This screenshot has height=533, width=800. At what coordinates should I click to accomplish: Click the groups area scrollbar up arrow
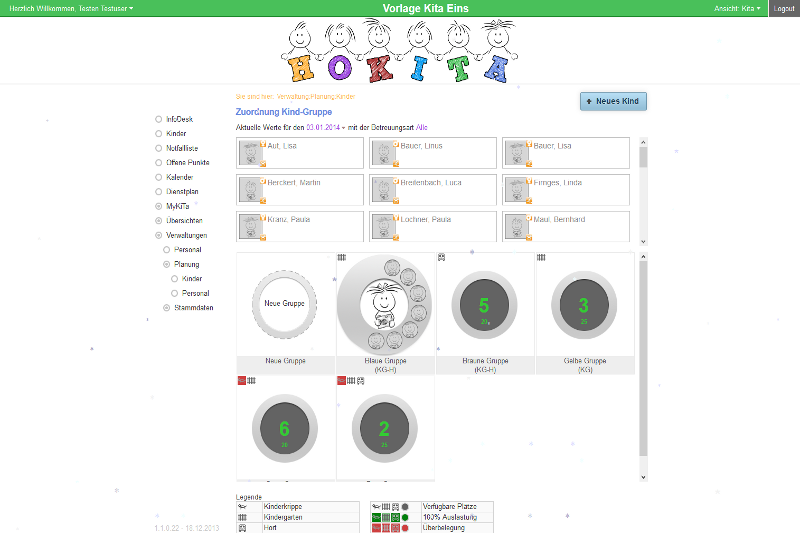(x=643, y=257)
